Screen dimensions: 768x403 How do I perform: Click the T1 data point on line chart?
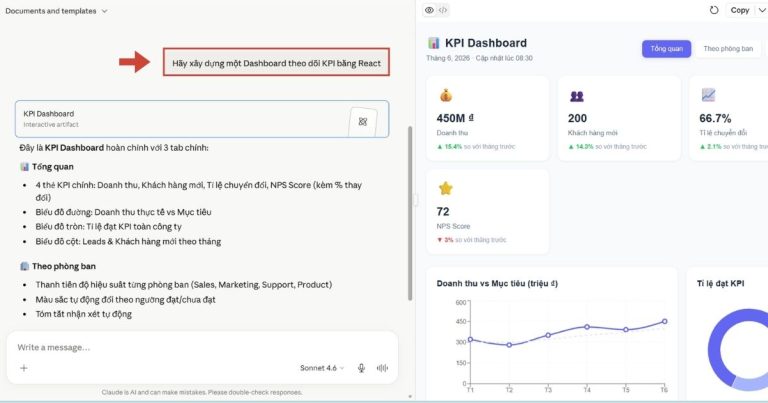[470, 339]
